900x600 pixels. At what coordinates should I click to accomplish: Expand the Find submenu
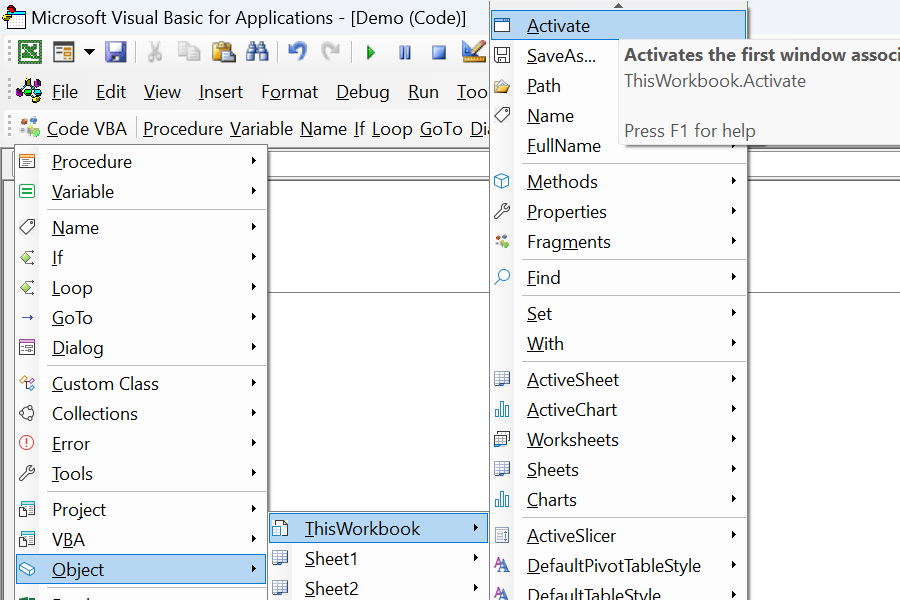click(x=619, y=278)
